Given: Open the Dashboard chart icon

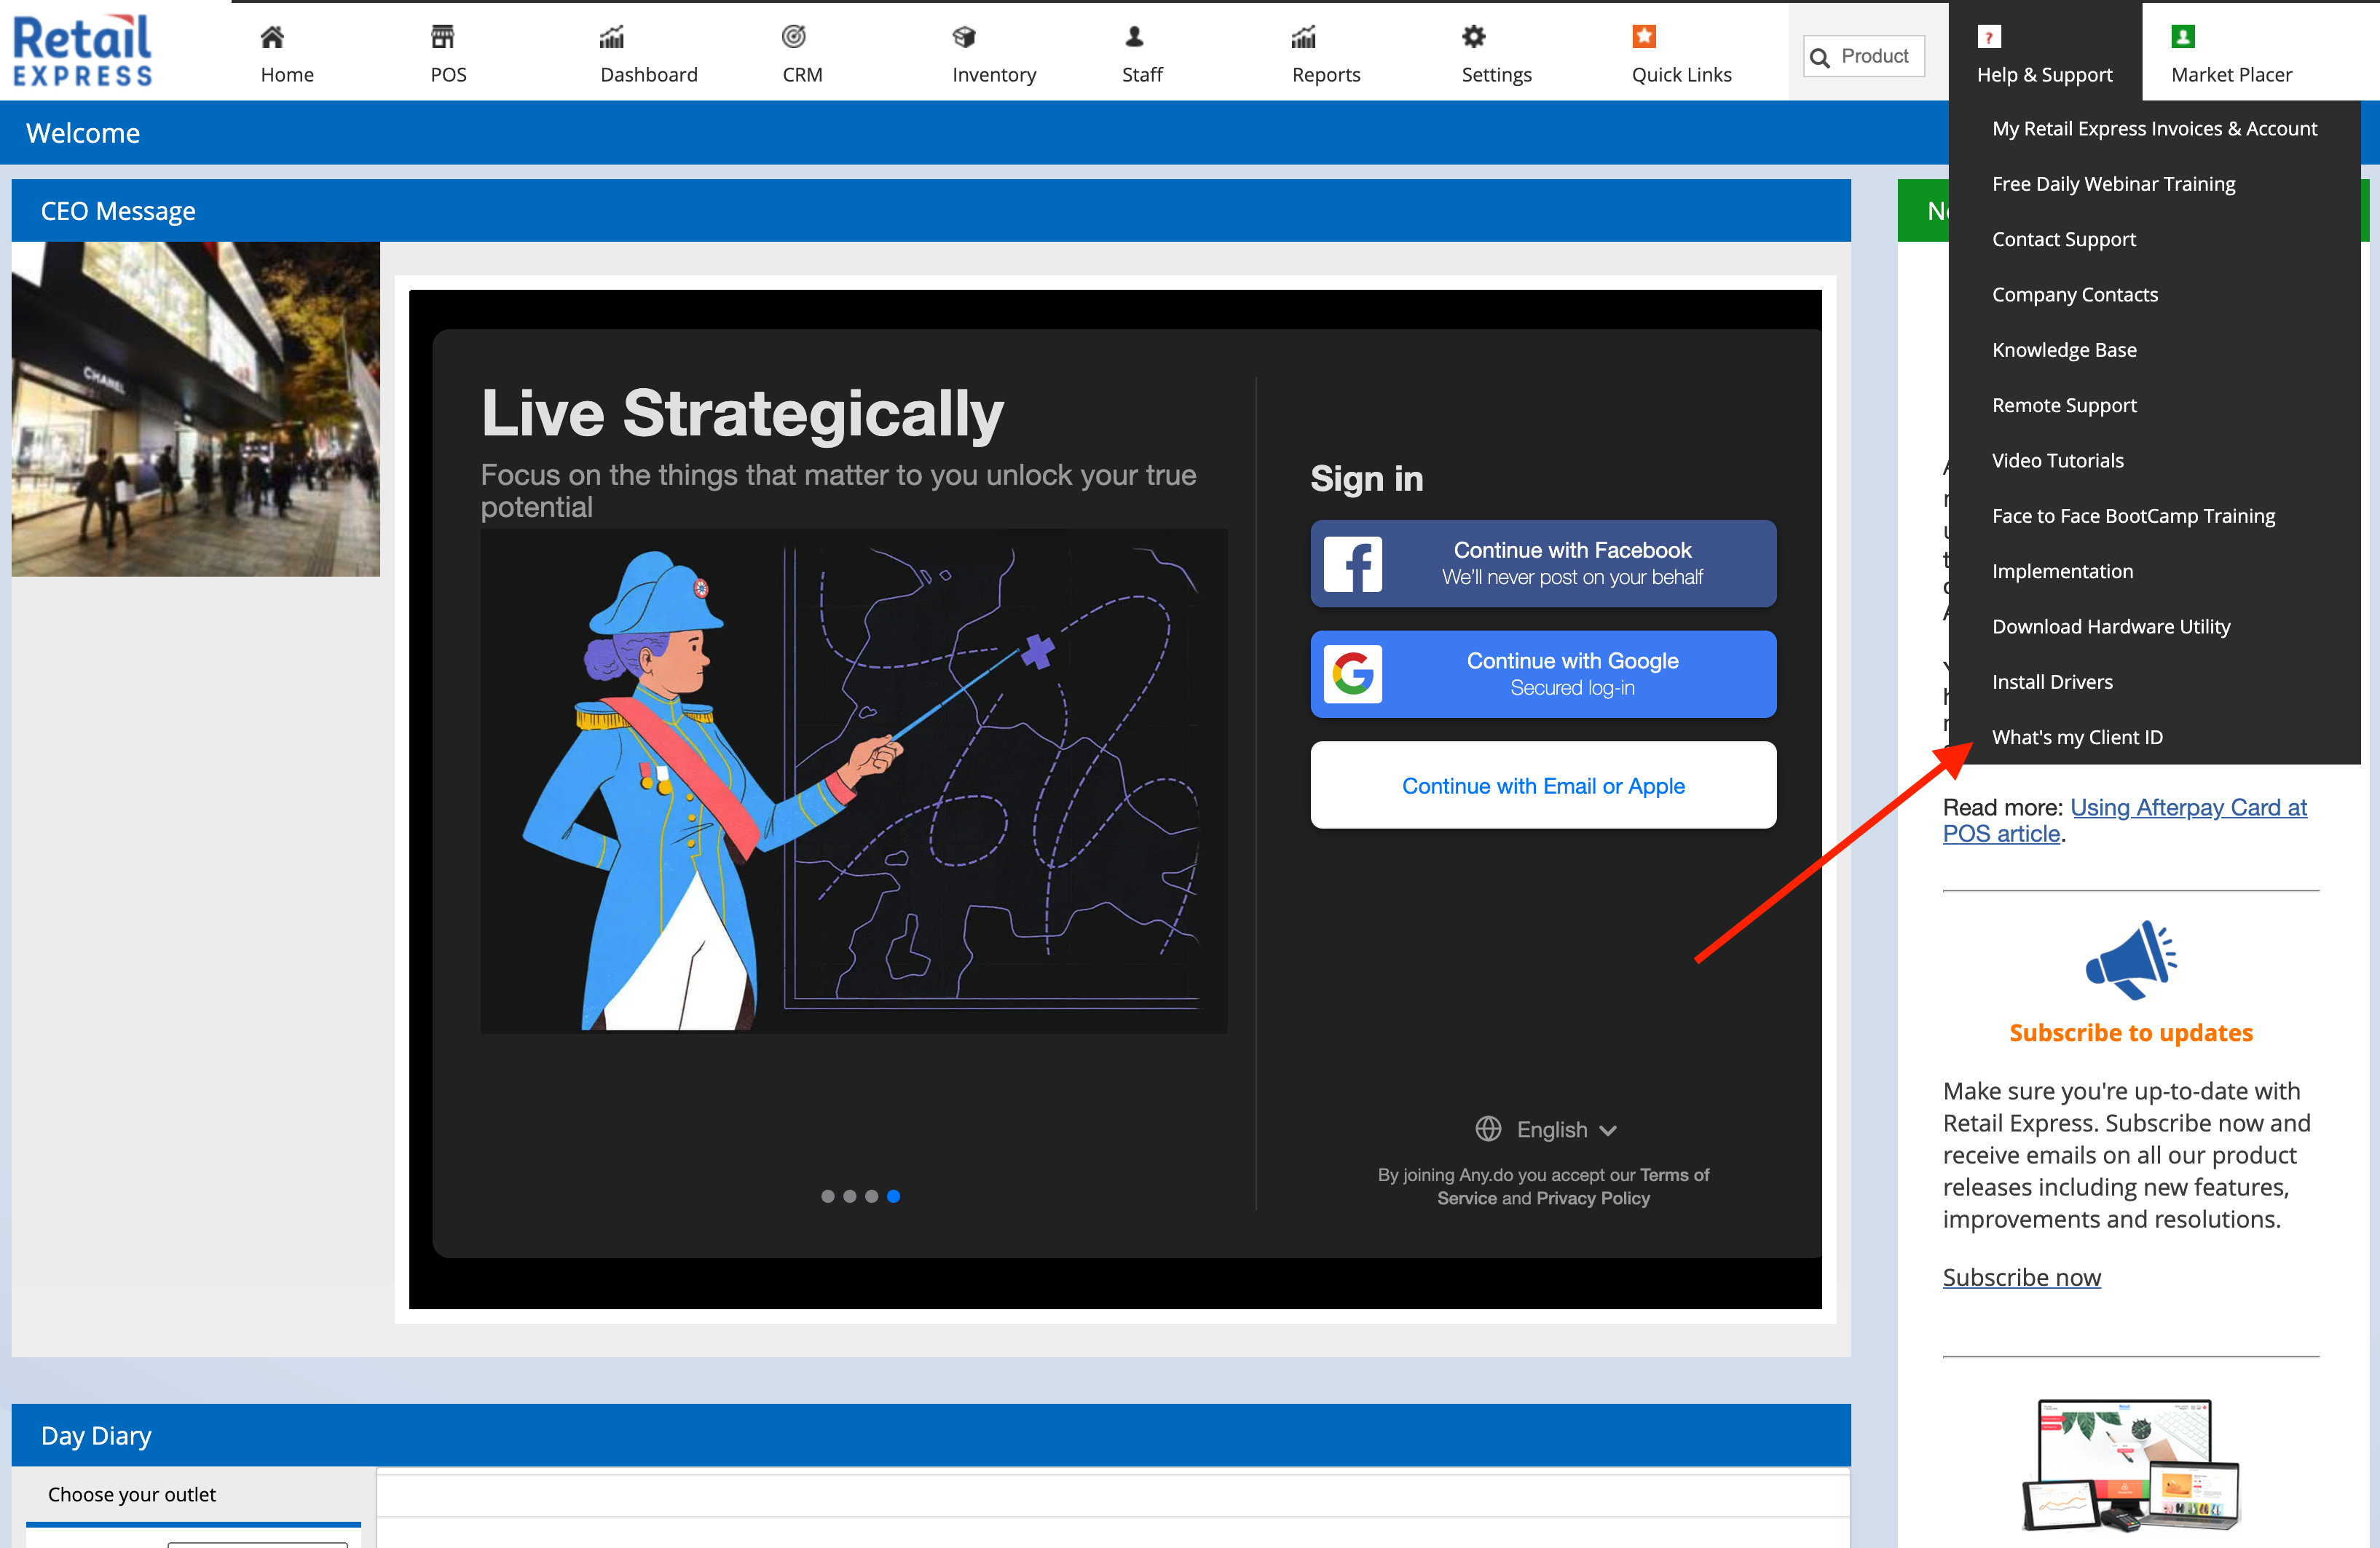Looking at the screenshot, I should click(612, 37).
